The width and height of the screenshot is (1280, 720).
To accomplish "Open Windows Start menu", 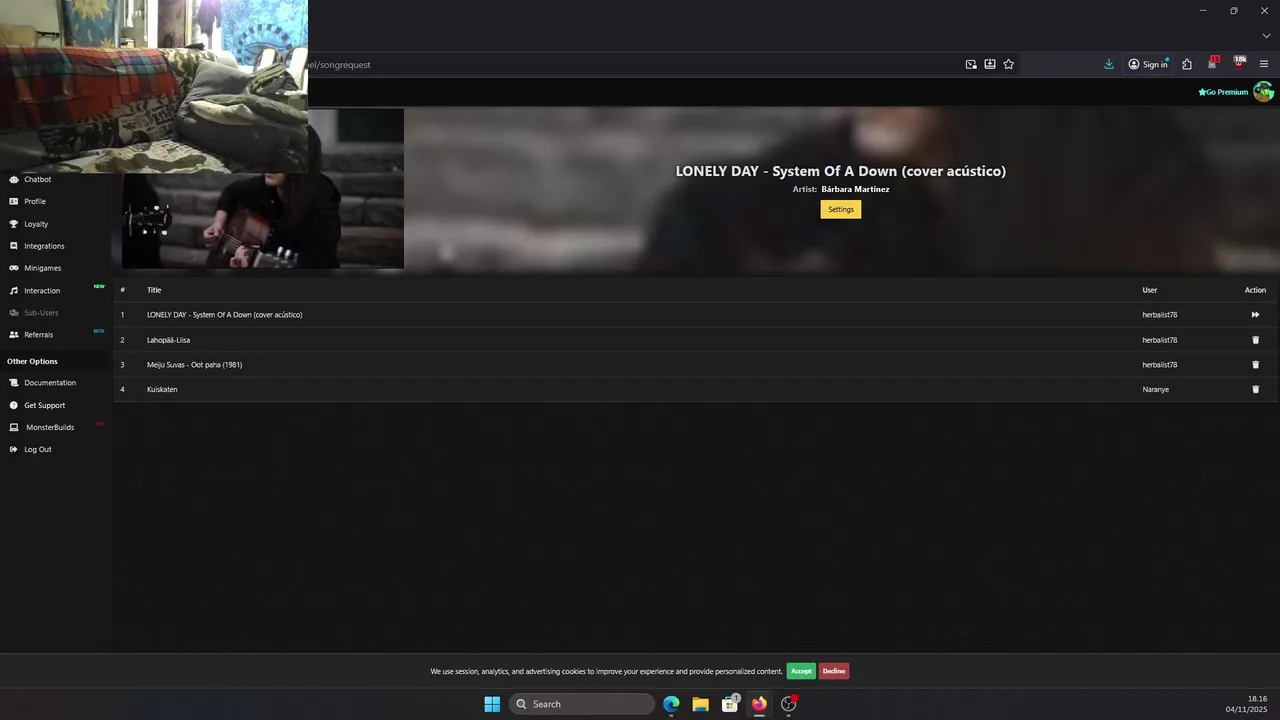I will (492, 704).
